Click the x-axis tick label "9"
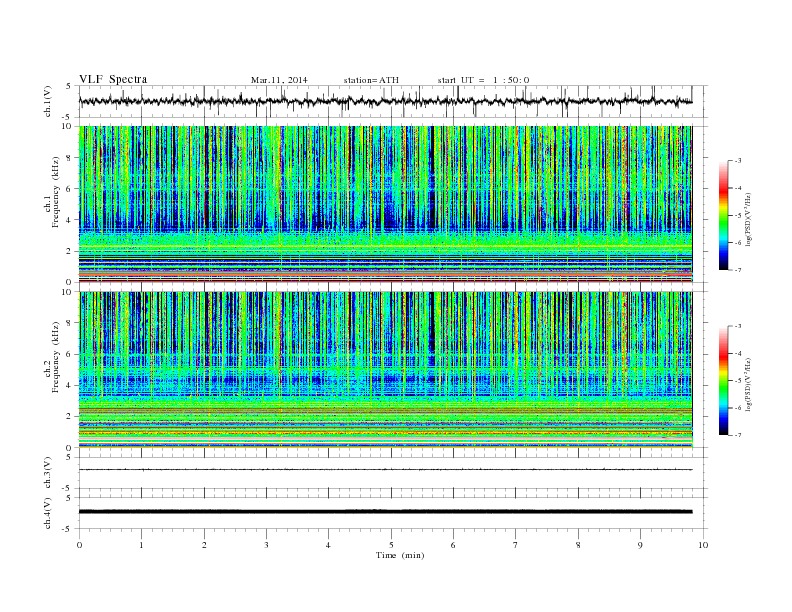 tap(640, 545)
